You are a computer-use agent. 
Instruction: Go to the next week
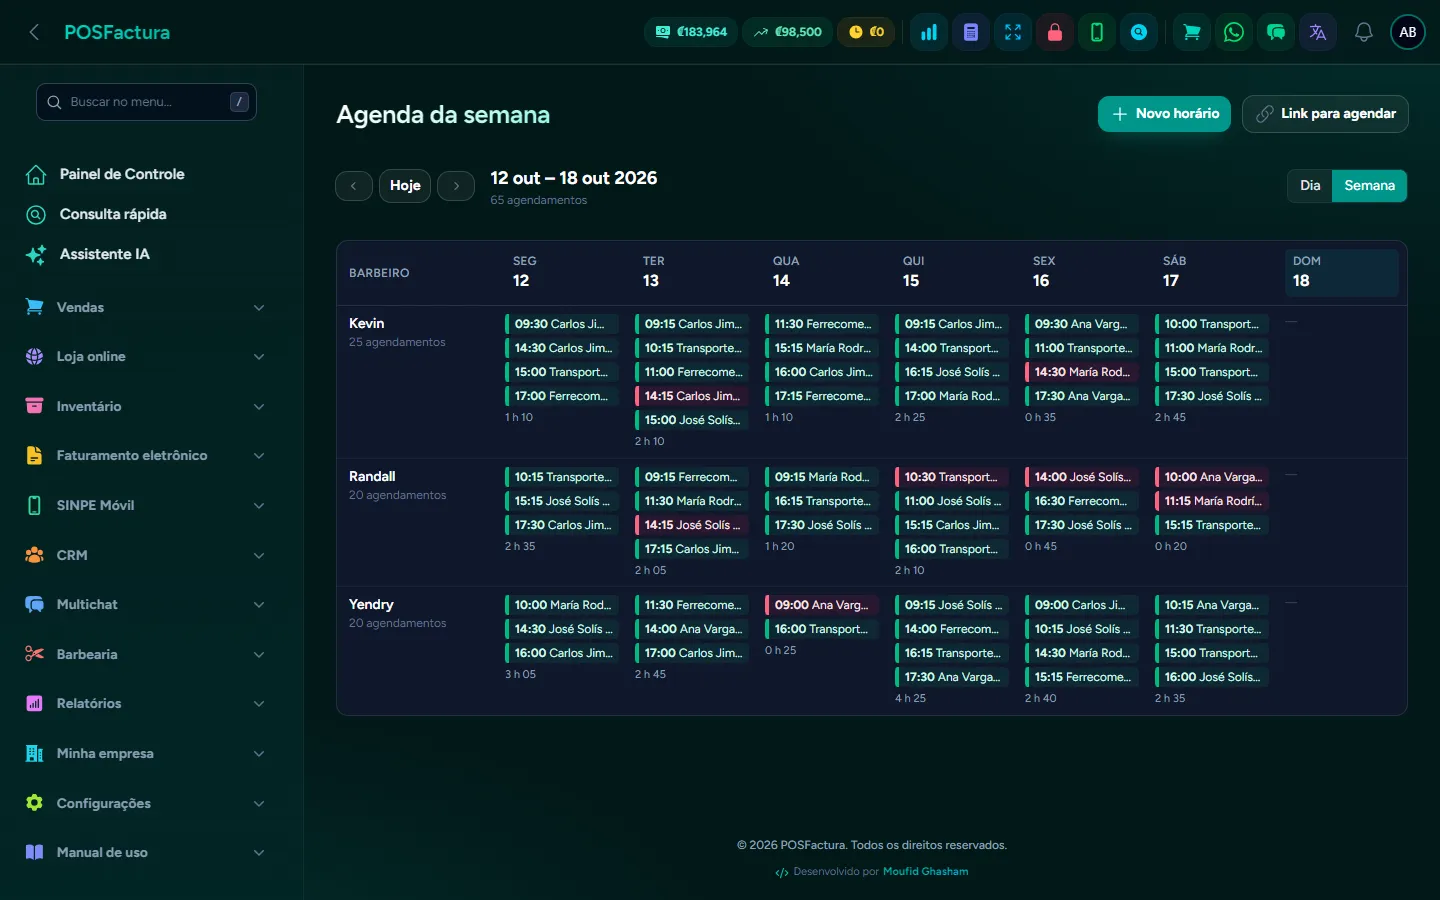[456, 186]
